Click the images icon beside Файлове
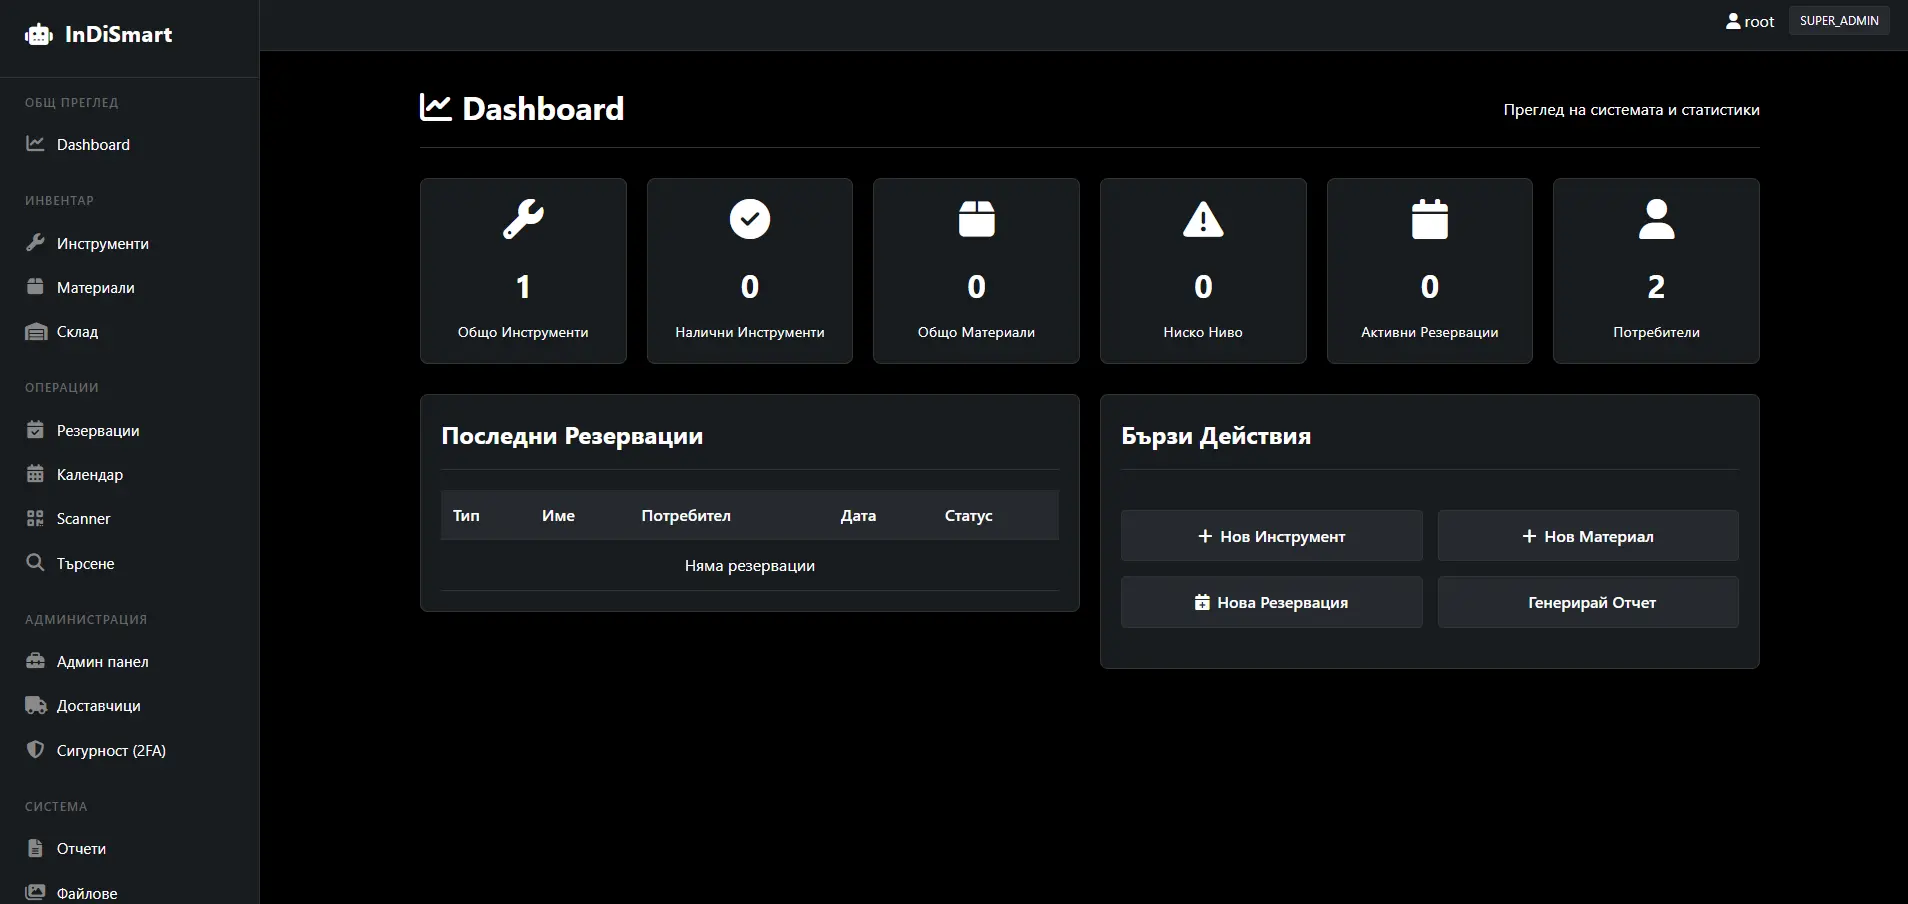Screen dimensions: 1908x904 (x=35, y=892)
